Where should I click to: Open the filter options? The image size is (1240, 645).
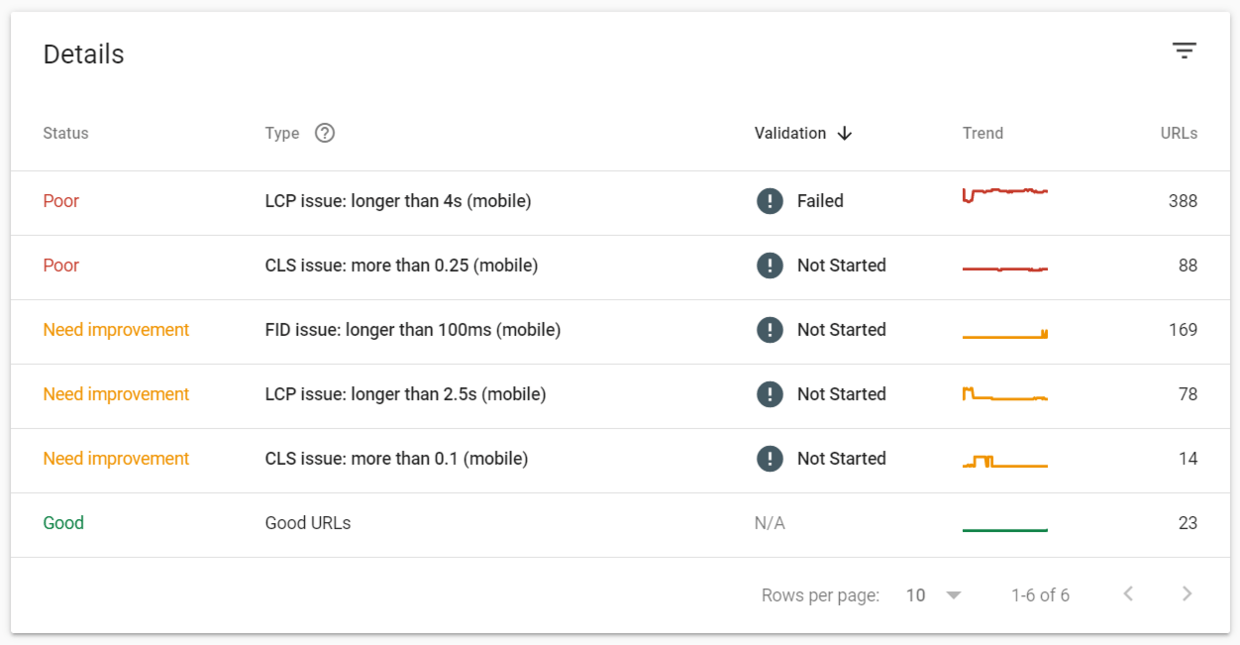coord(1184,50)
